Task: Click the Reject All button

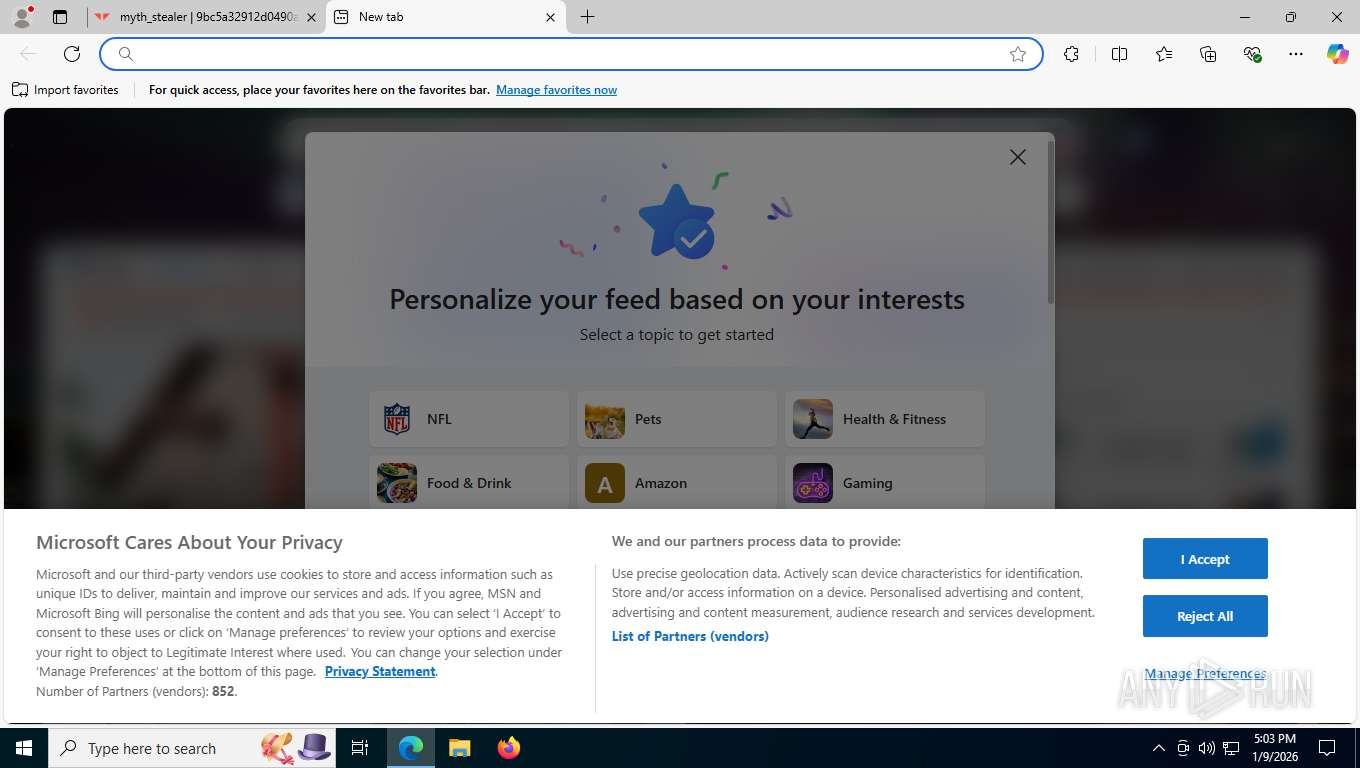Action: click(x=1205, y=616)
